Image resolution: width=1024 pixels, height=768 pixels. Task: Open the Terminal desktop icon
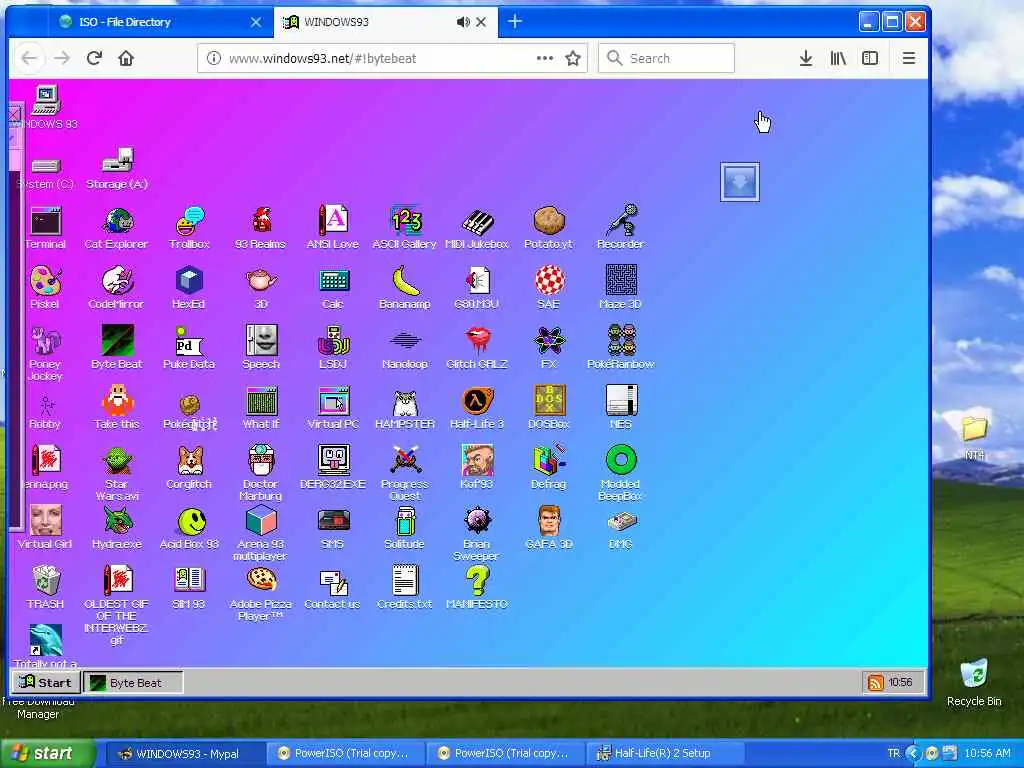click(45, 228)
